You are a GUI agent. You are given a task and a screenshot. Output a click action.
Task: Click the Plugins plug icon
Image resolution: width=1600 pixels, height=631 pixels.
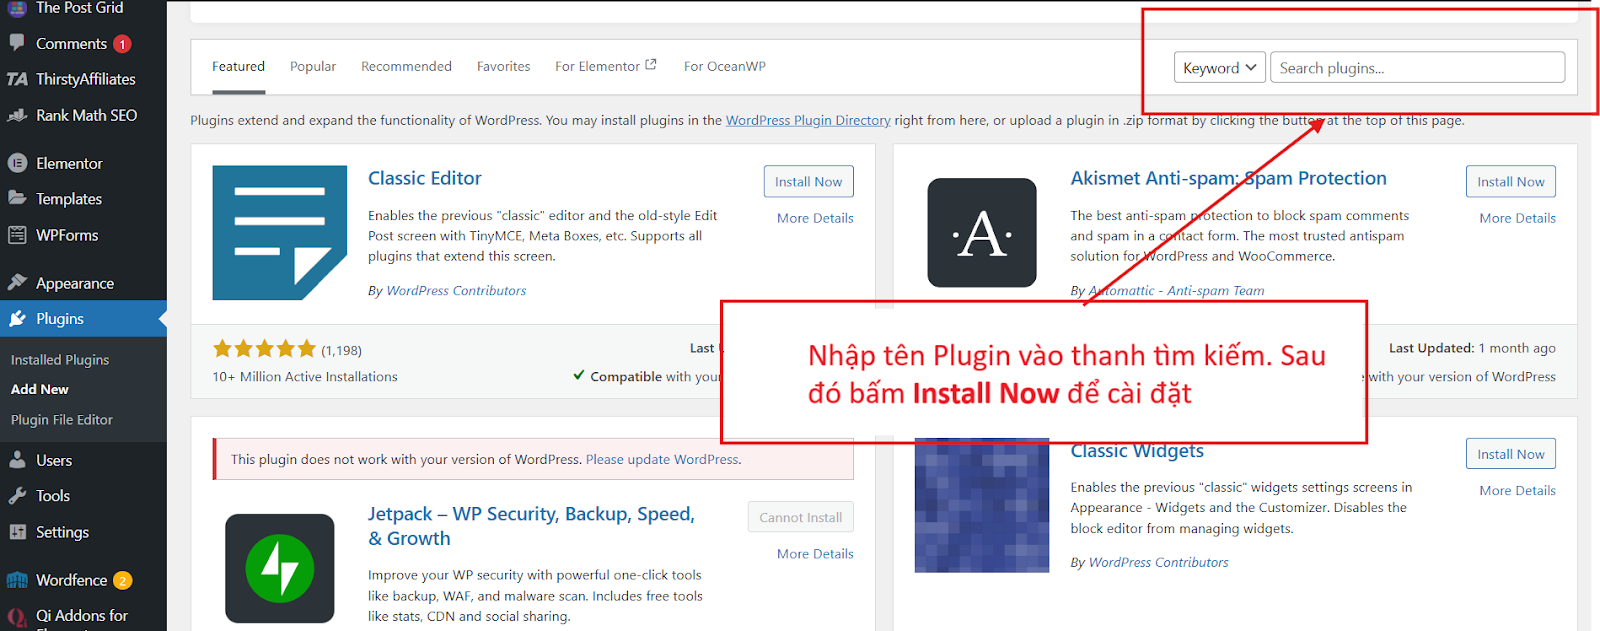(x=17, y=319)
